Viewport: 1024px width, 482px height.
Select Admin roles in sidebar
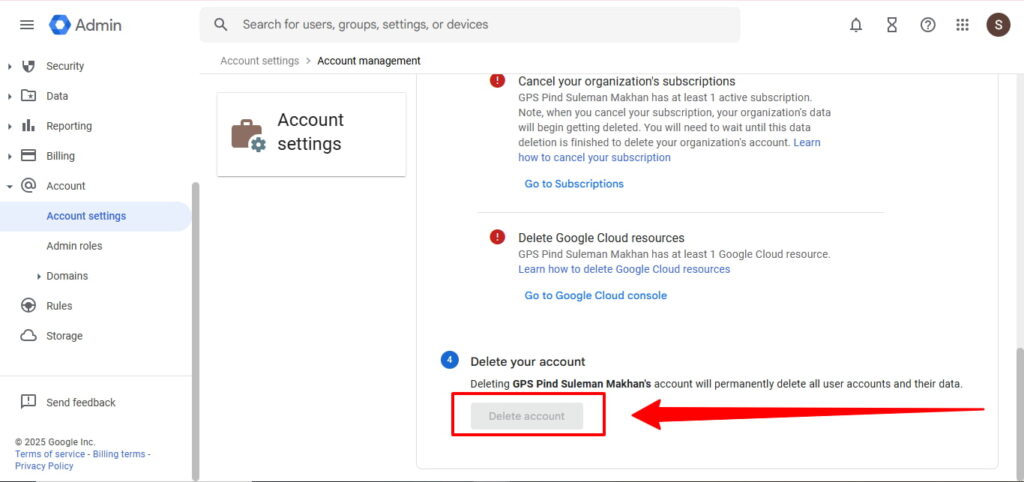point(74,246)
